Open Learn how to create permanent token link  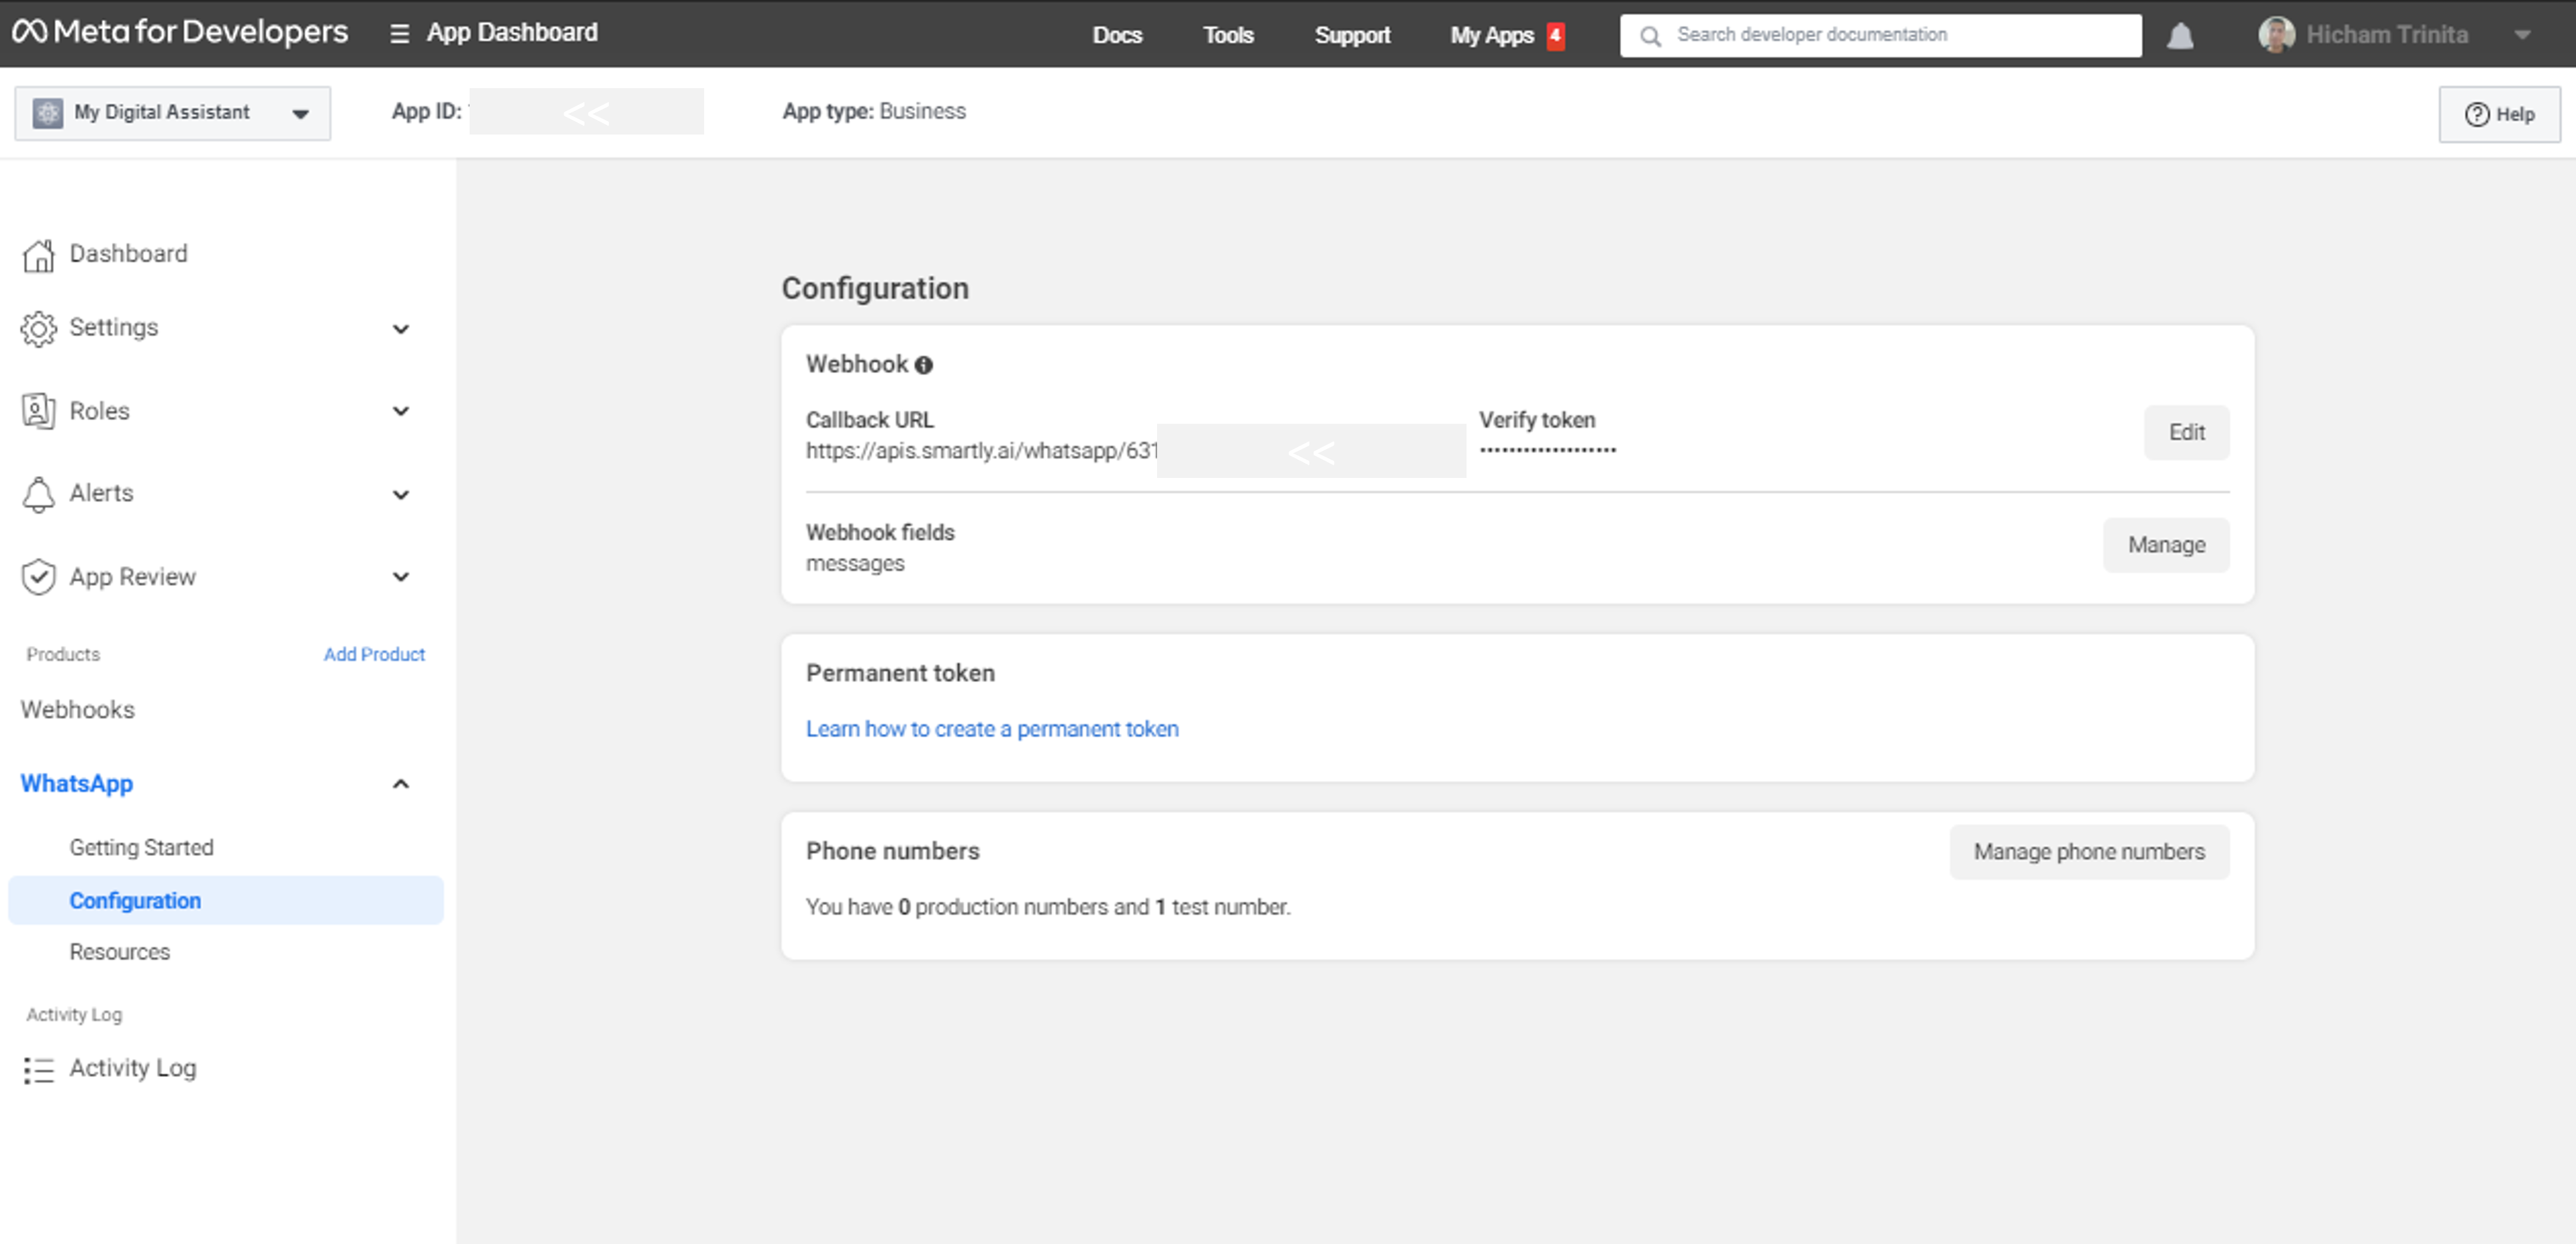992,729
